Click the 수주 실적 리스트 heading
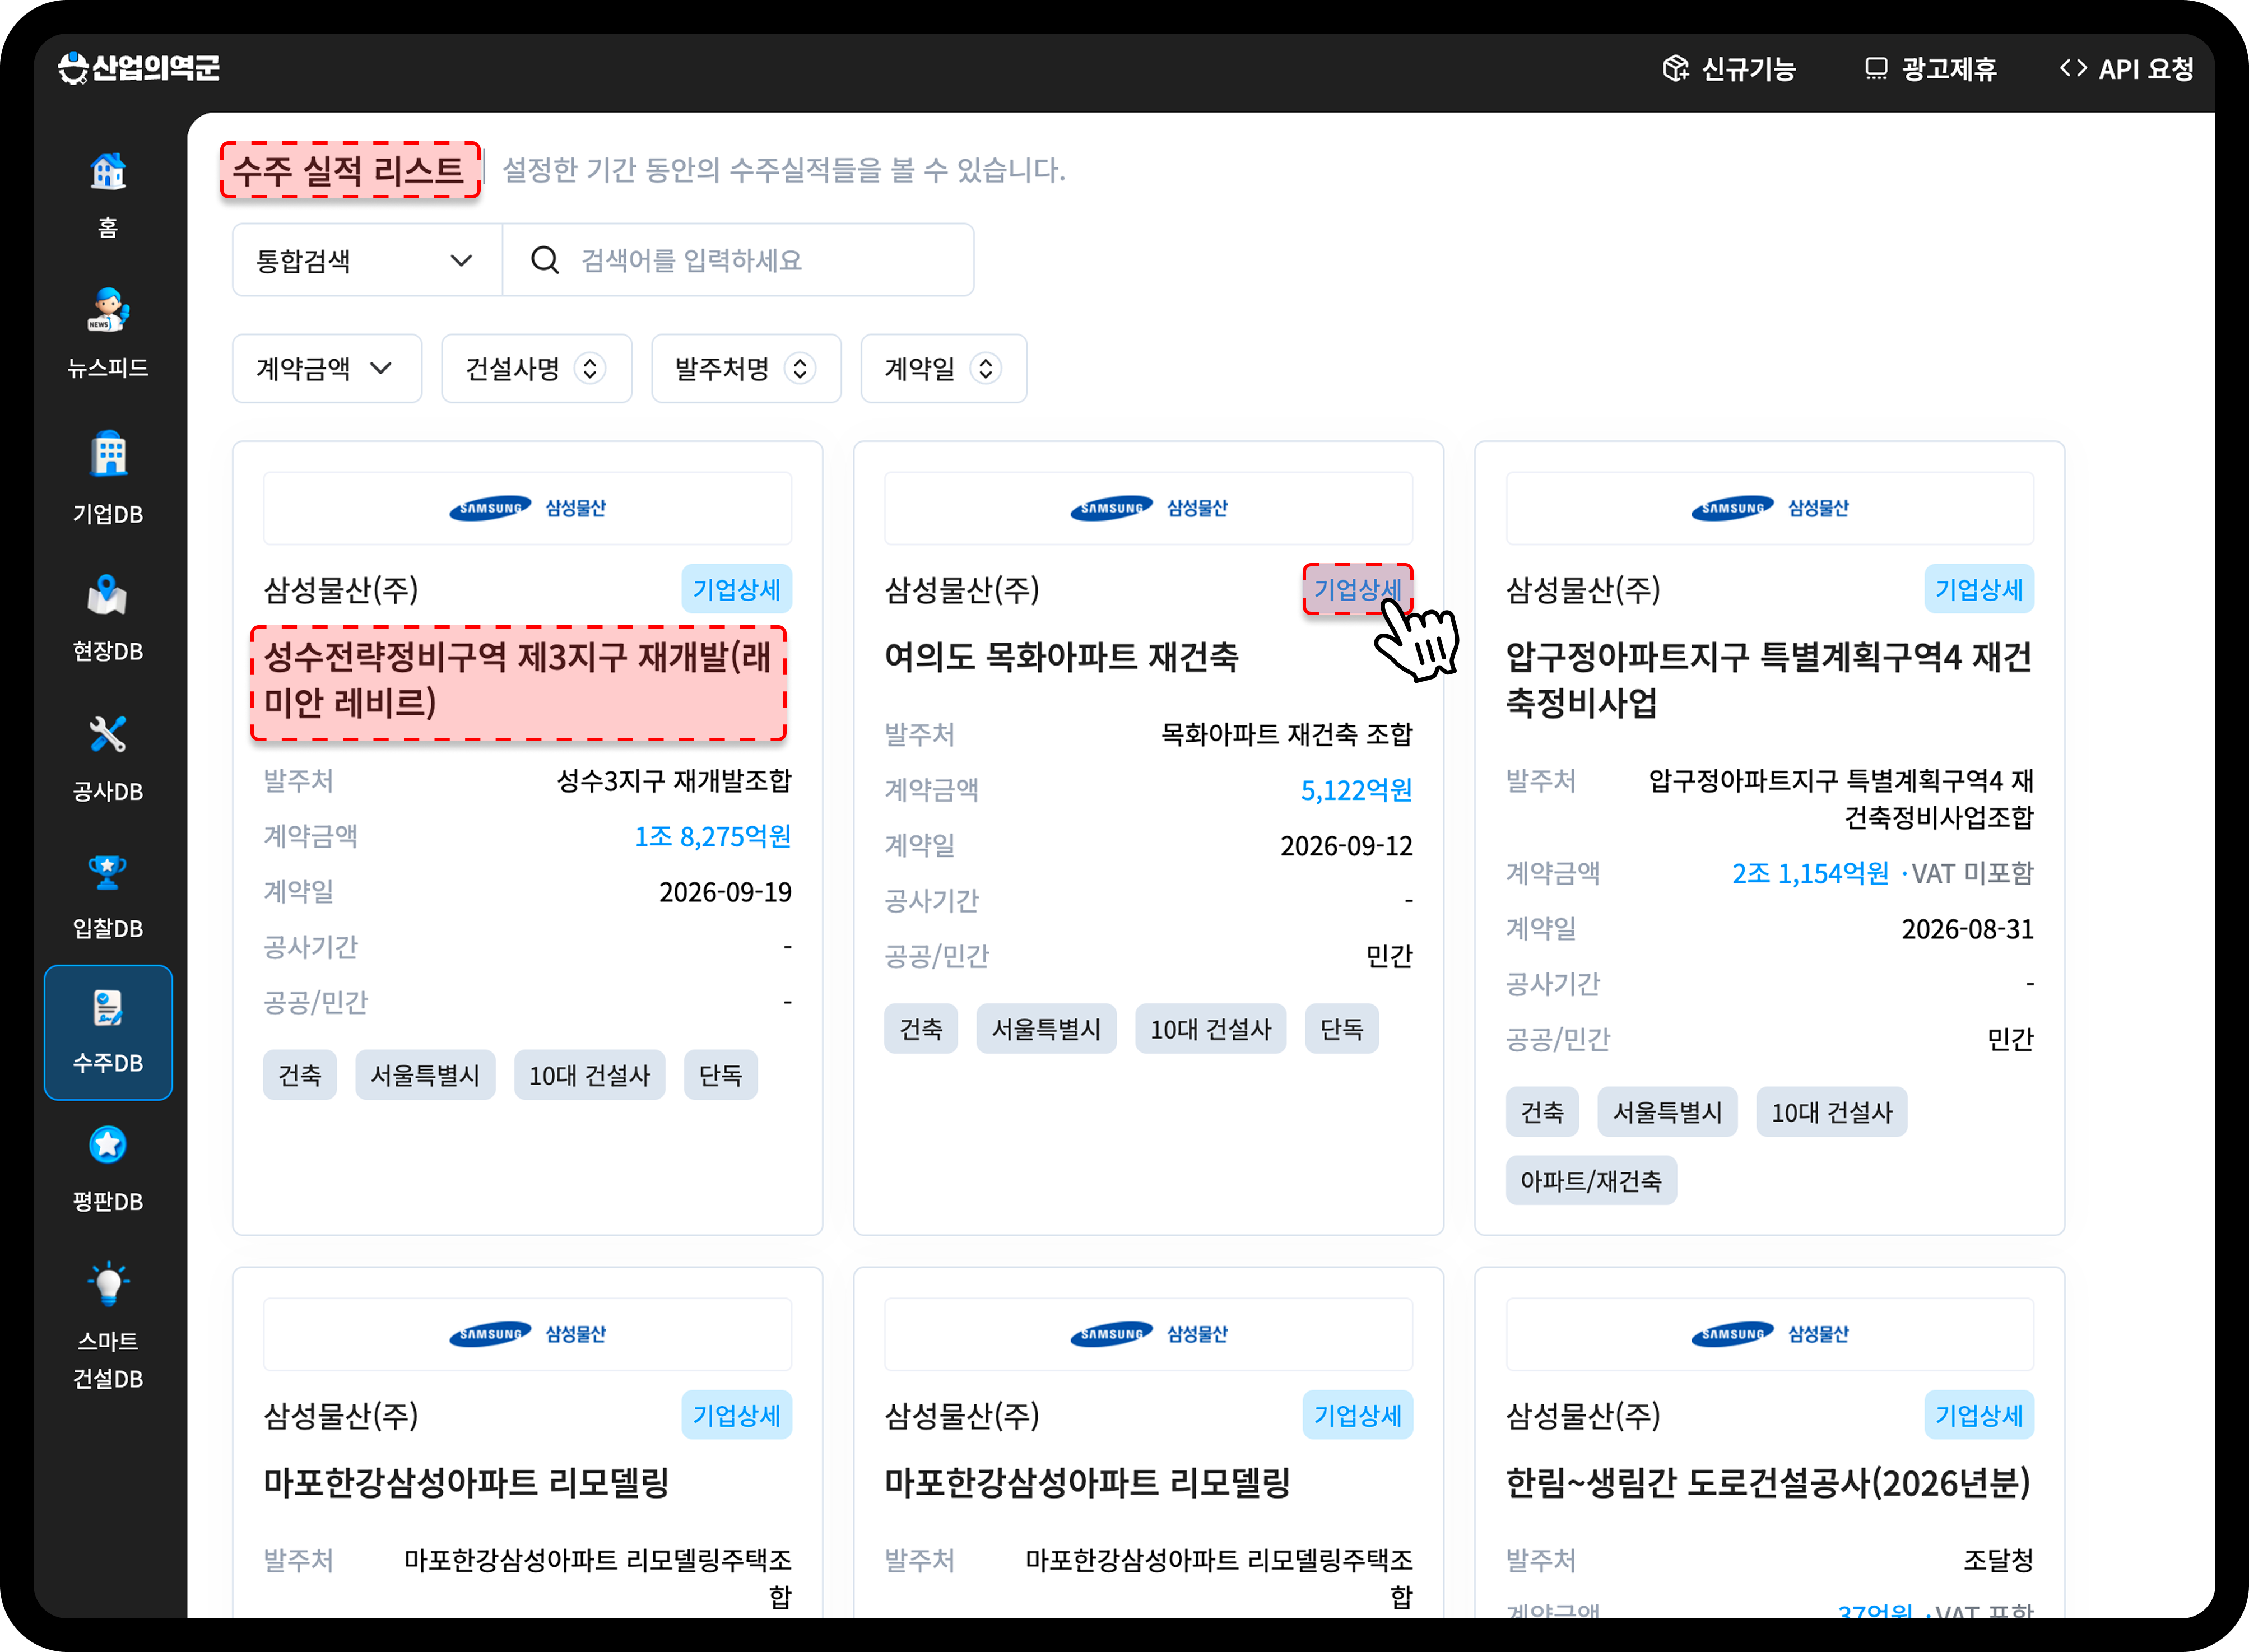Screen dimensions: 2249x1652 click(349, 170)
